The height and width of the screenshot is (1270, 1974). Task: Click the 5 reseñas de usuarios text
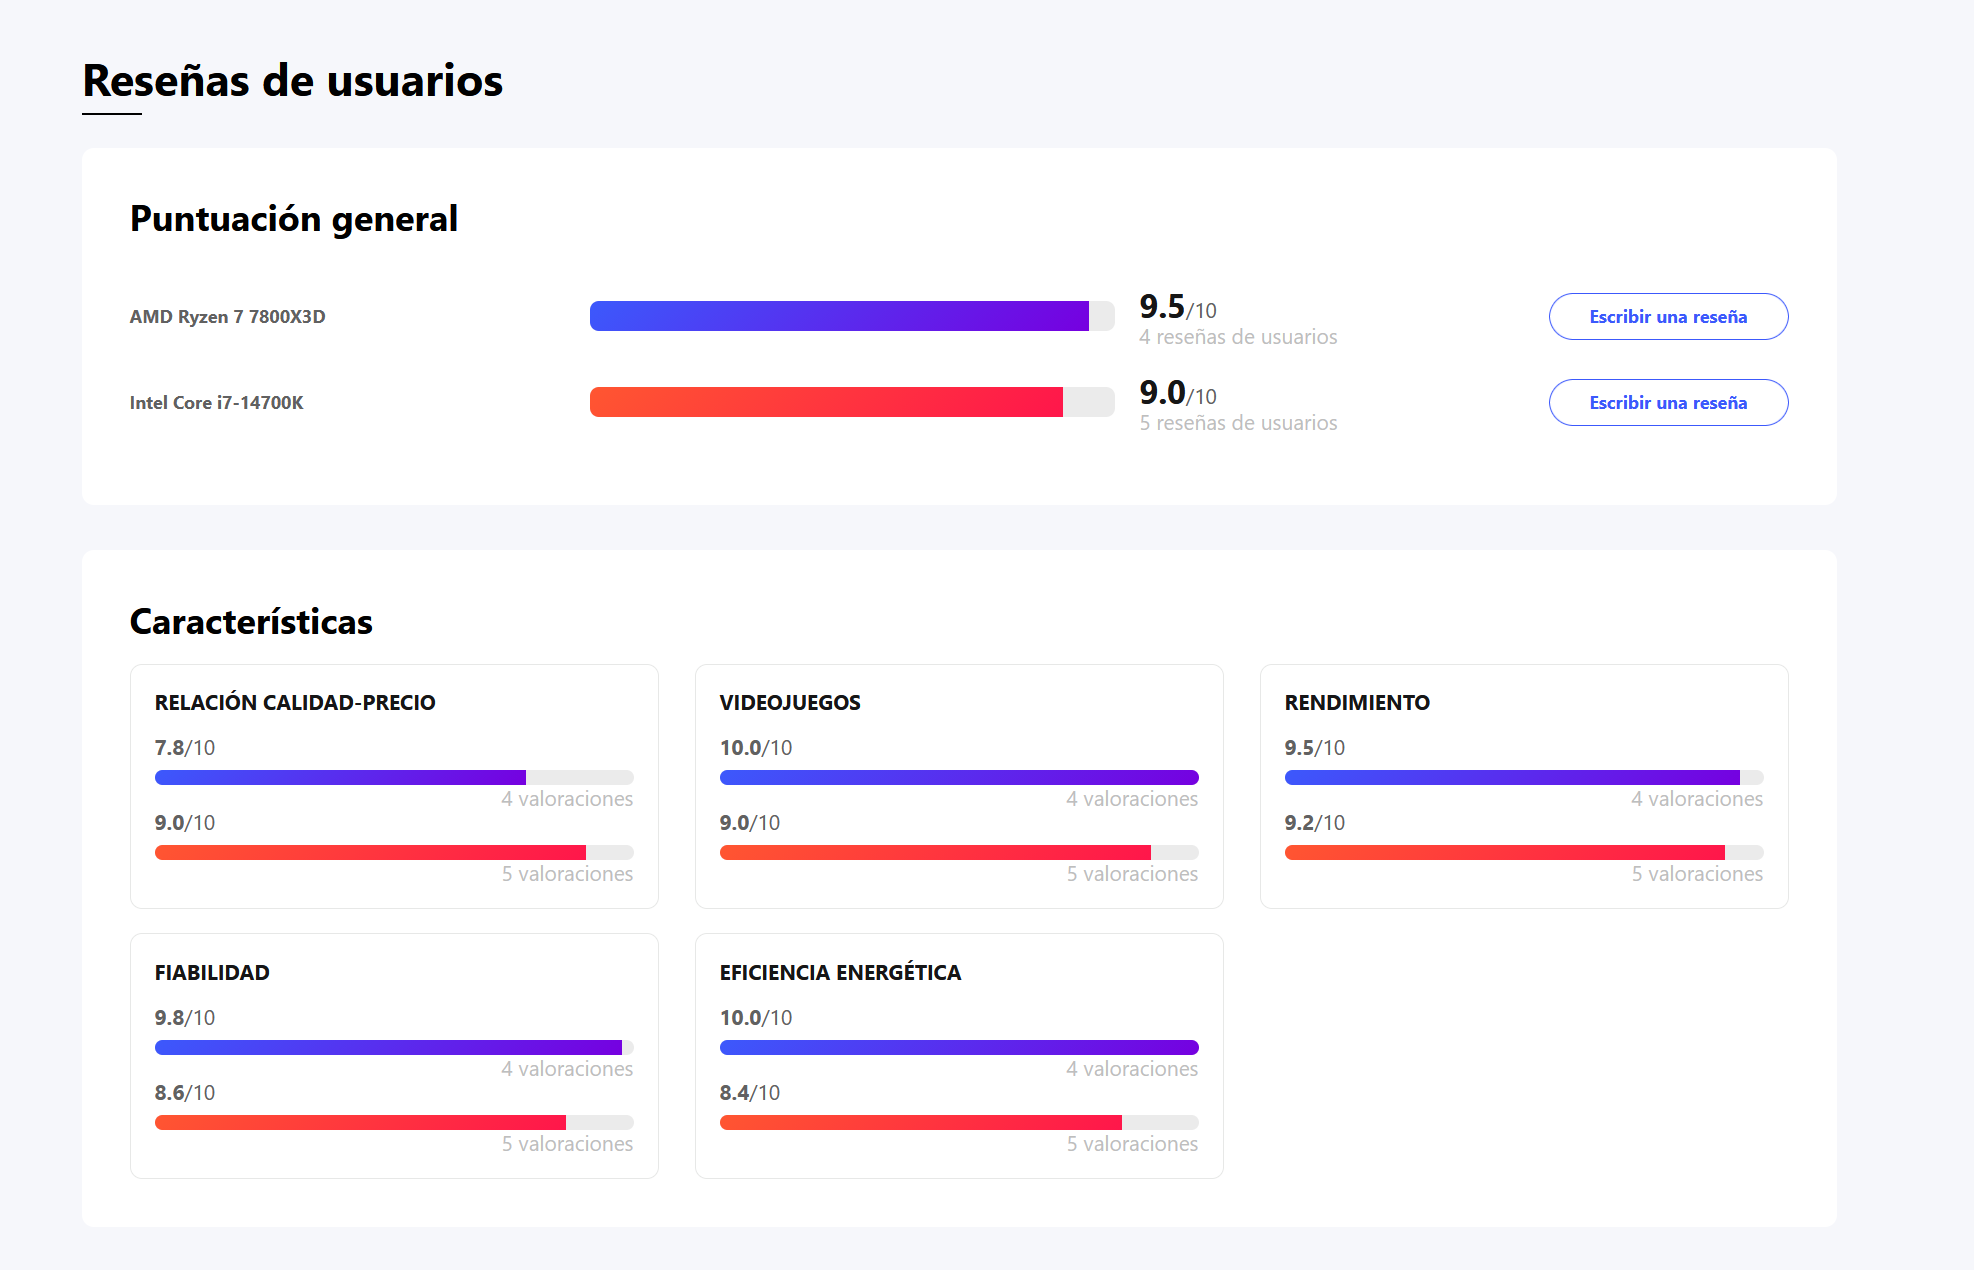[1238, 423]
